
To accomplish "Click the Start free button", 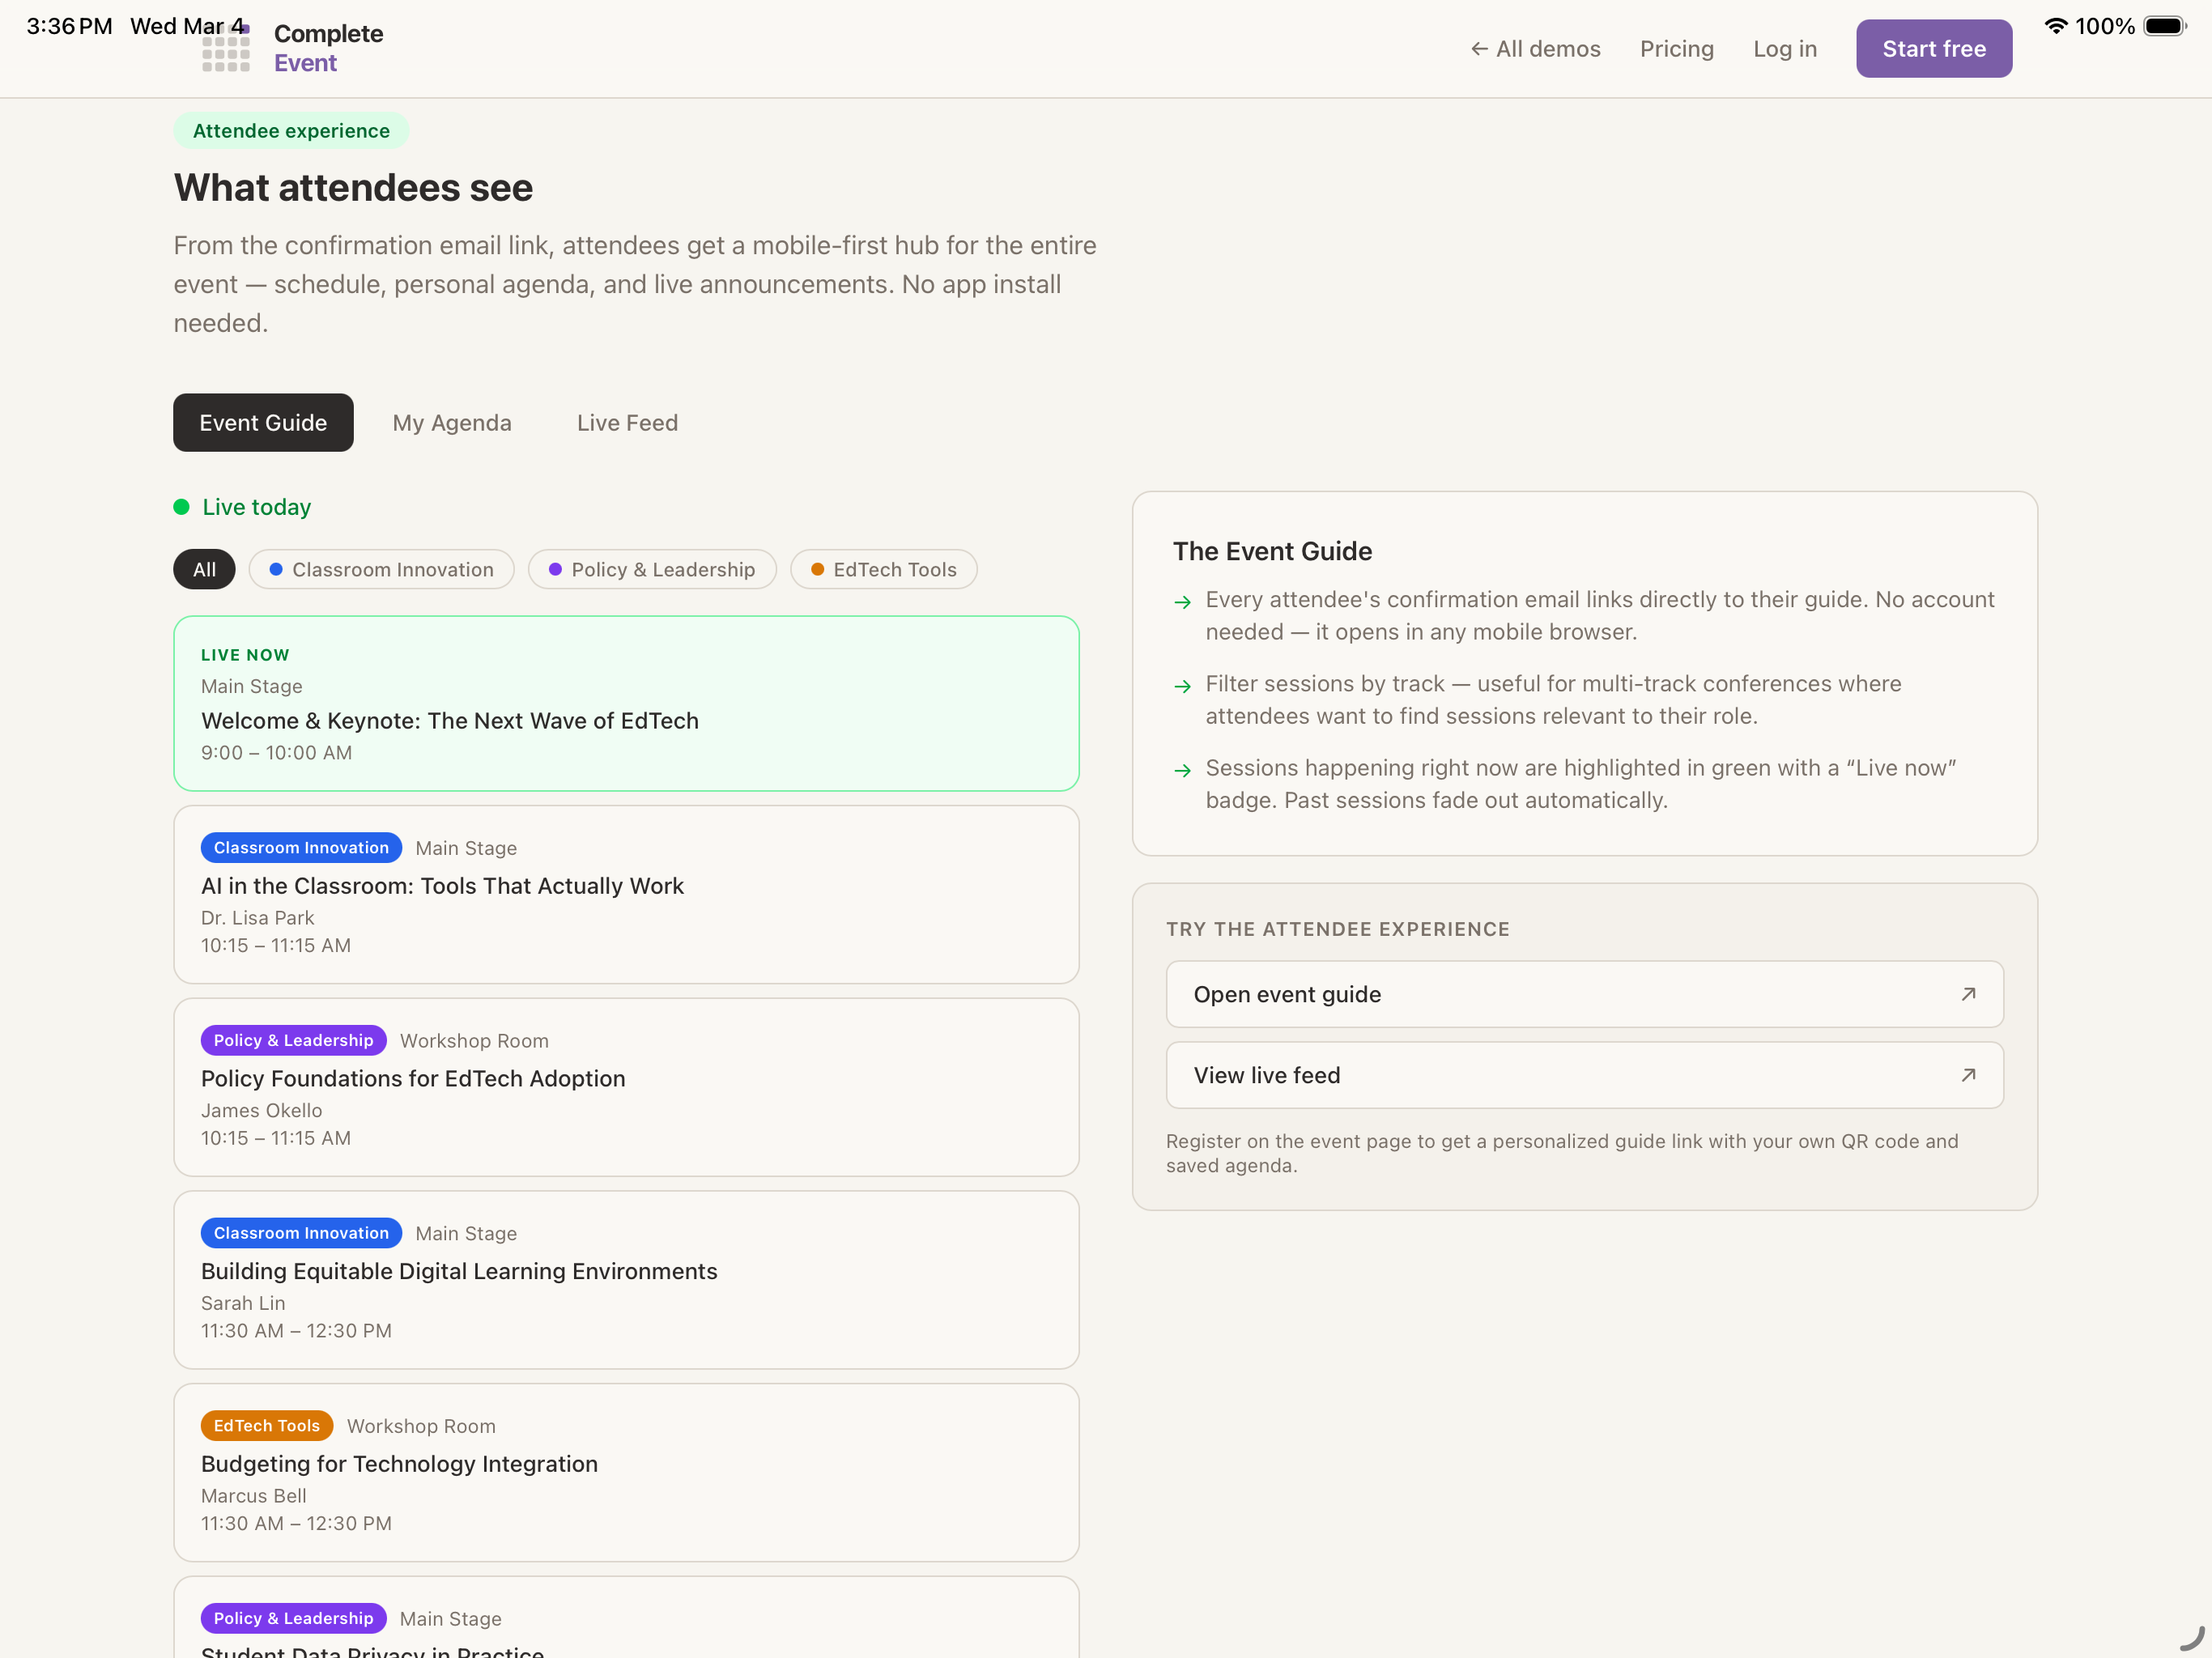I will coord(1933,49).
